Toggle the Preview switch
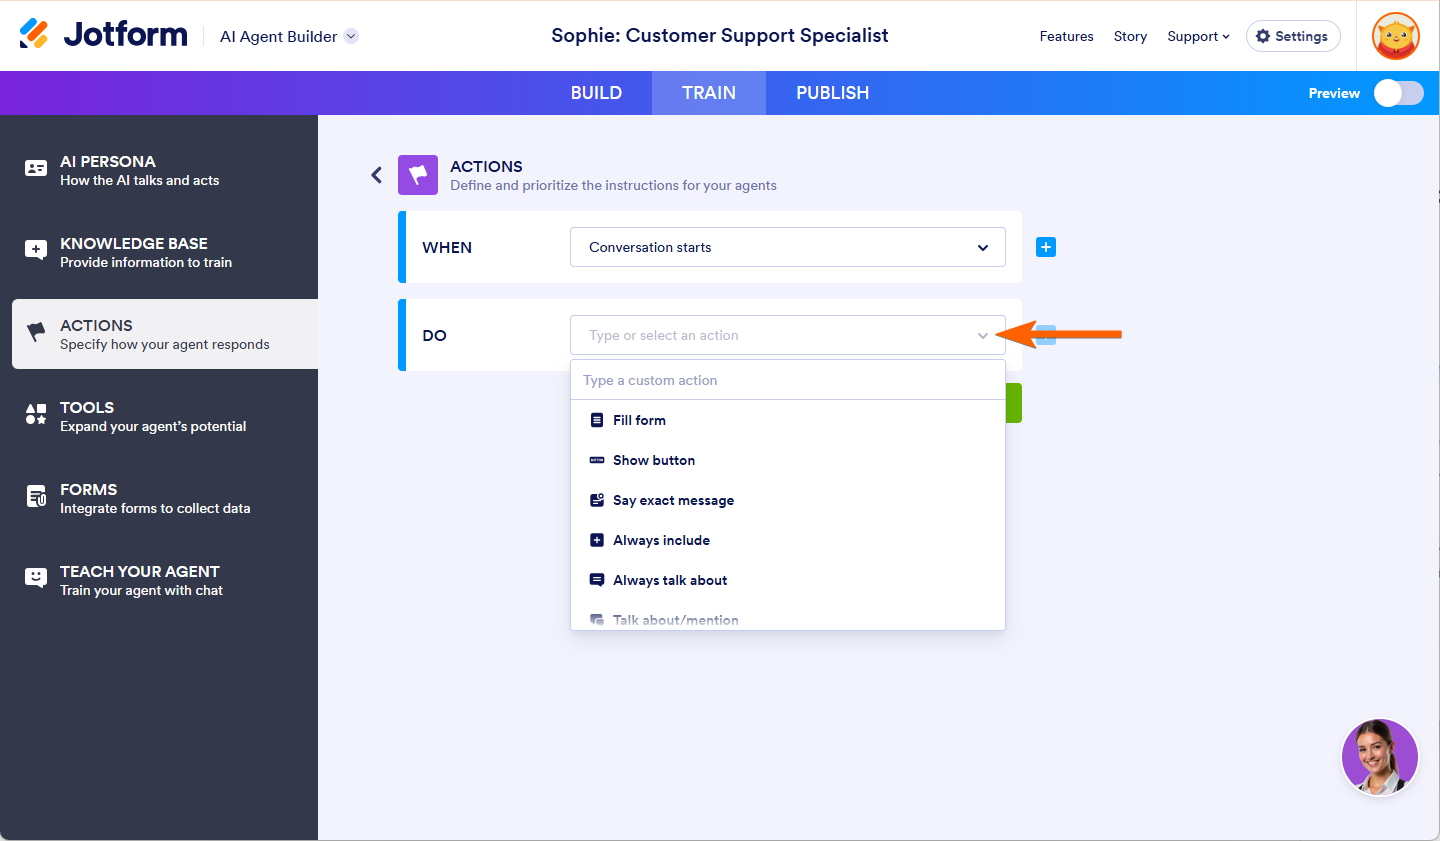The width and height of the screenshot is (1440, 841). pos(1398,93)
